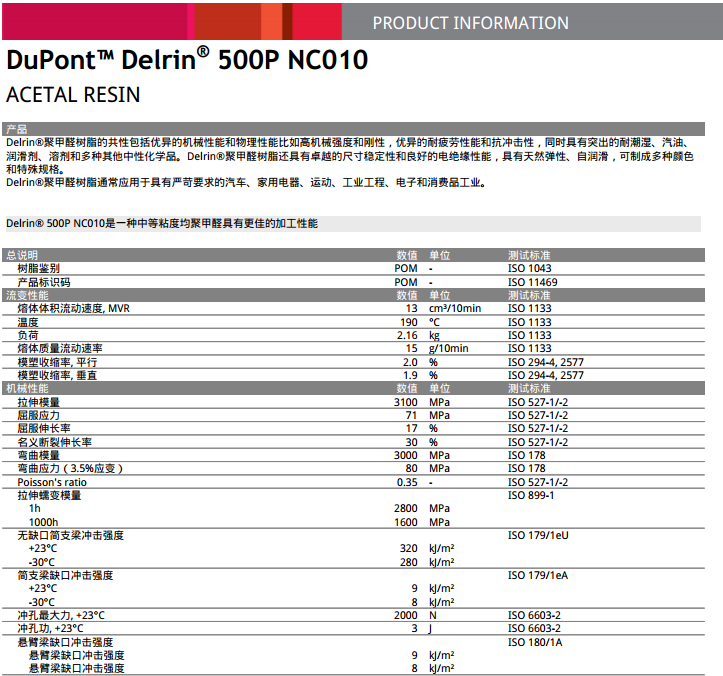Image resolution: width=723 pixels, height=676 pixels.
Task: Click the 数值 header in 总说明 row
Action: click(x=407, y=255)
